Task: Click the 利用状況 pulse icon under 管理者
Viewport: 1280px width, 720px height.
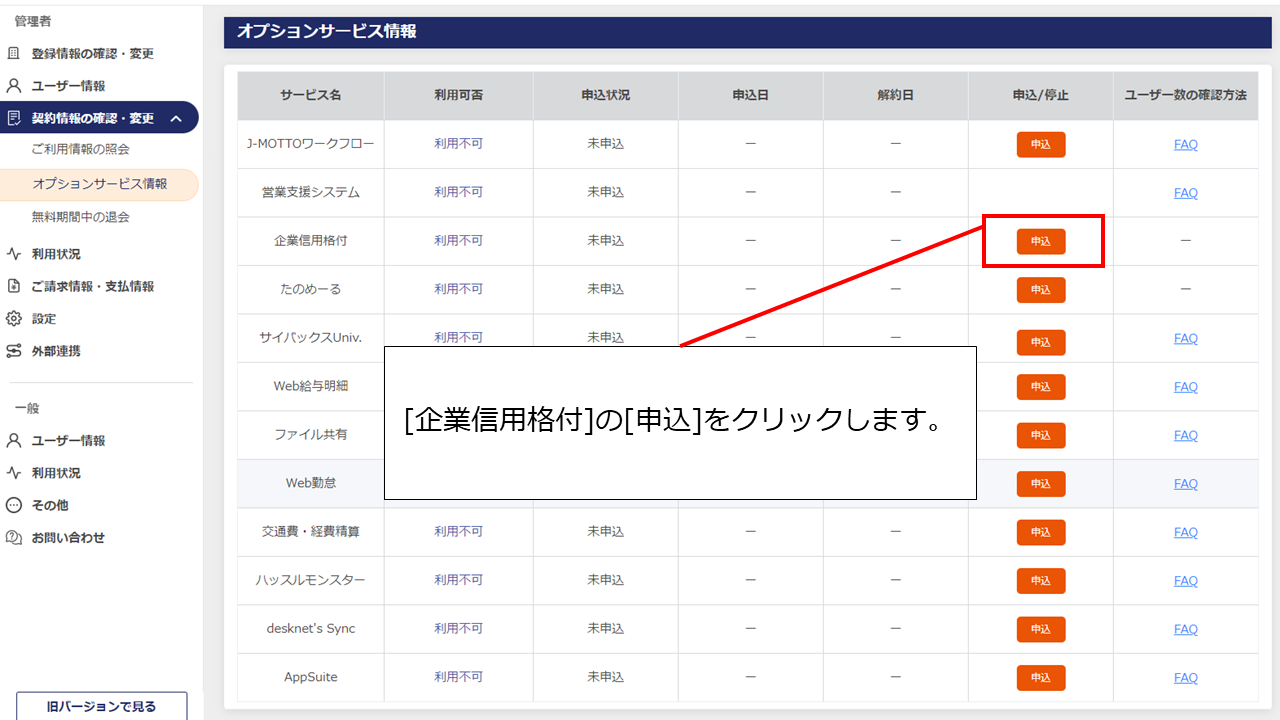Action: [x=14, y=254]
